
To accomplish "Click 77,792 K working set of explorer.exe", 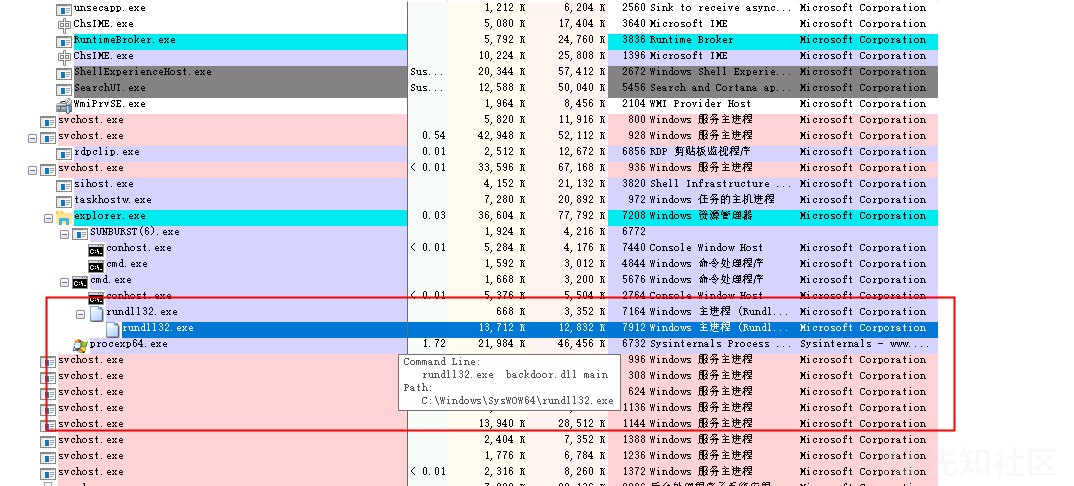I will pos(582,216).
